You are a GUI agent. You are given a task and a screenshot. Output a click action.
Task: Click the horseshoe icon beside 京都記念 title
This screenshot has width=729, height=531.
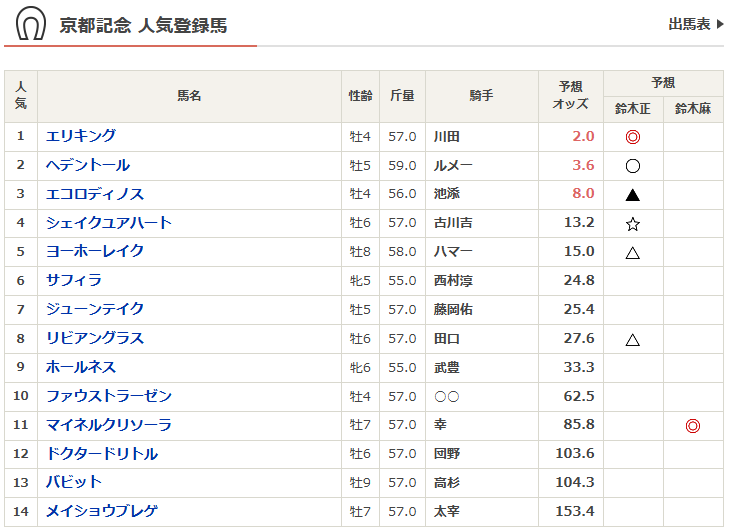click(x=31, y=23)
